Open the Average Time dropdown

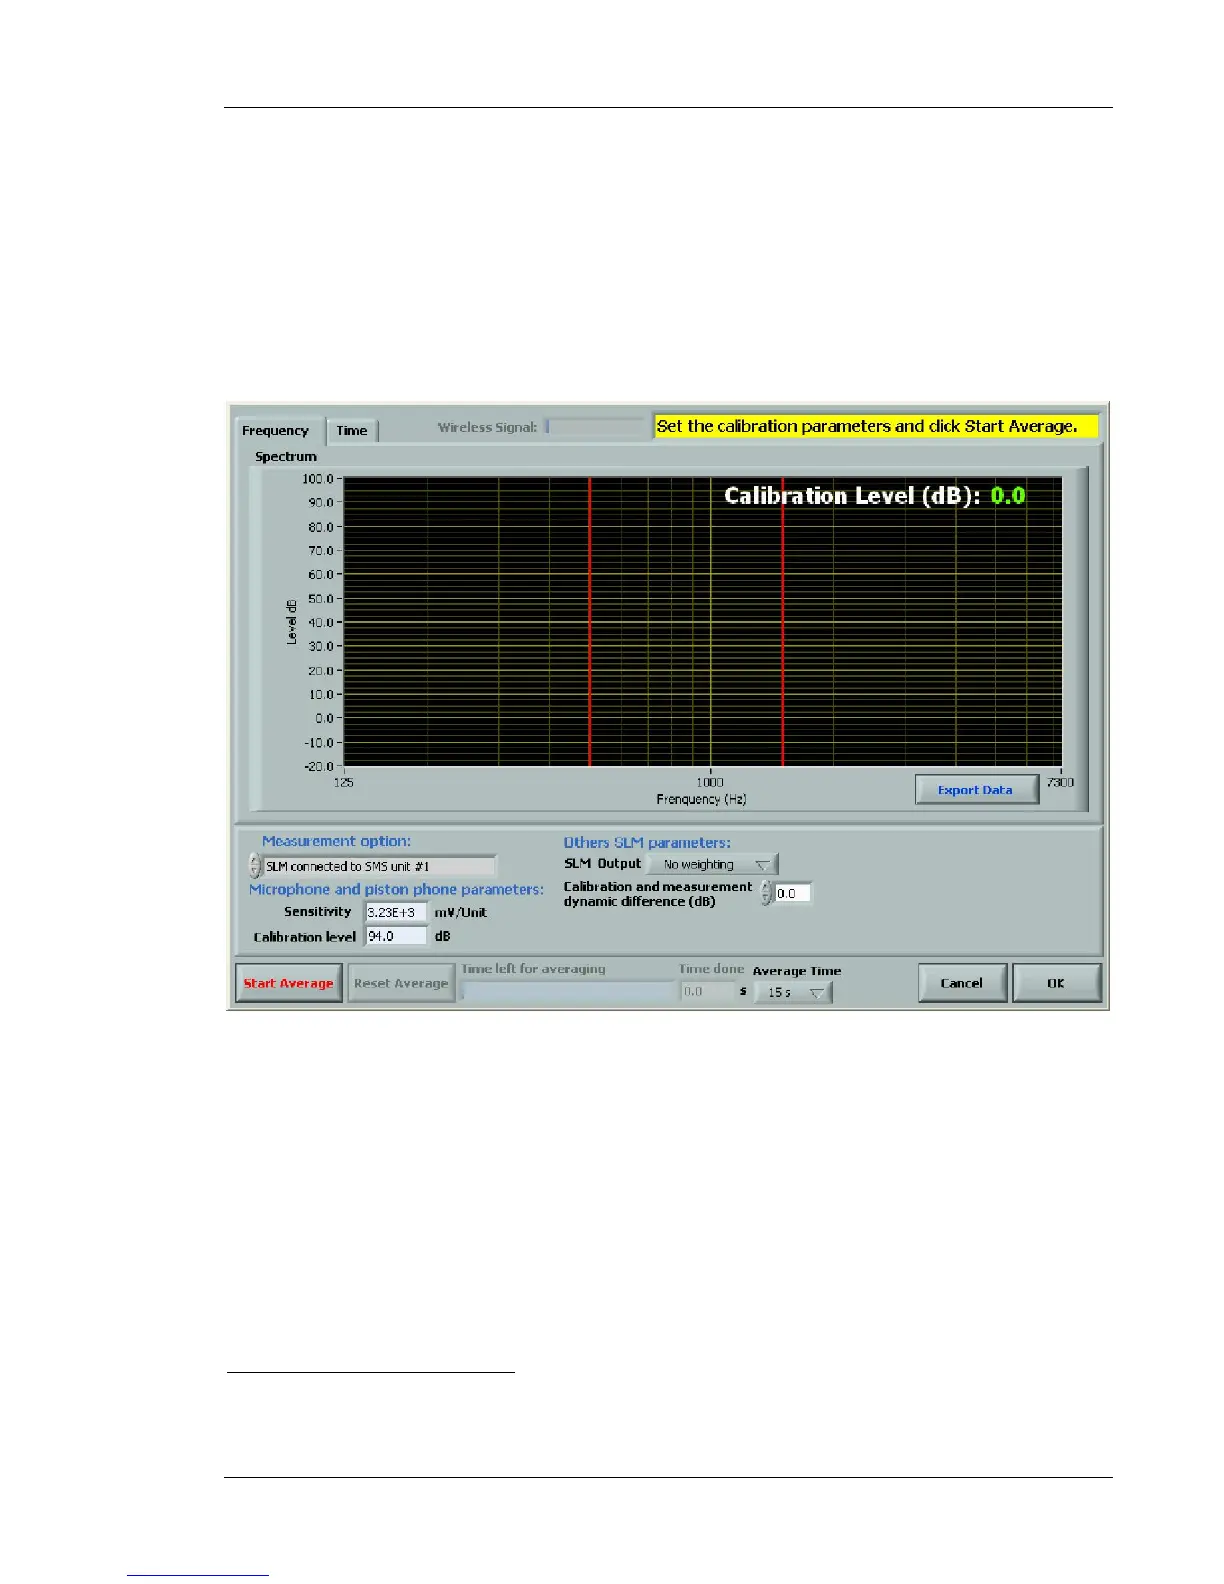[x=795, y=992]
